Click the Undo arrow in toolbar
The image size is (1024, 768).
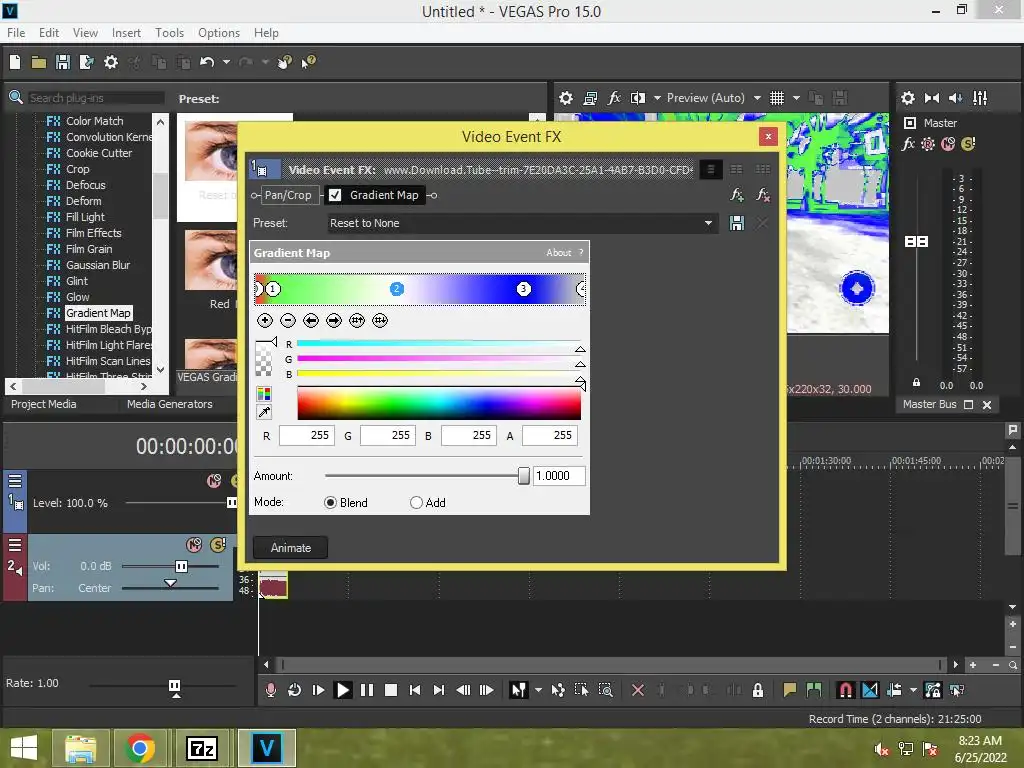(x=207, y=62)
